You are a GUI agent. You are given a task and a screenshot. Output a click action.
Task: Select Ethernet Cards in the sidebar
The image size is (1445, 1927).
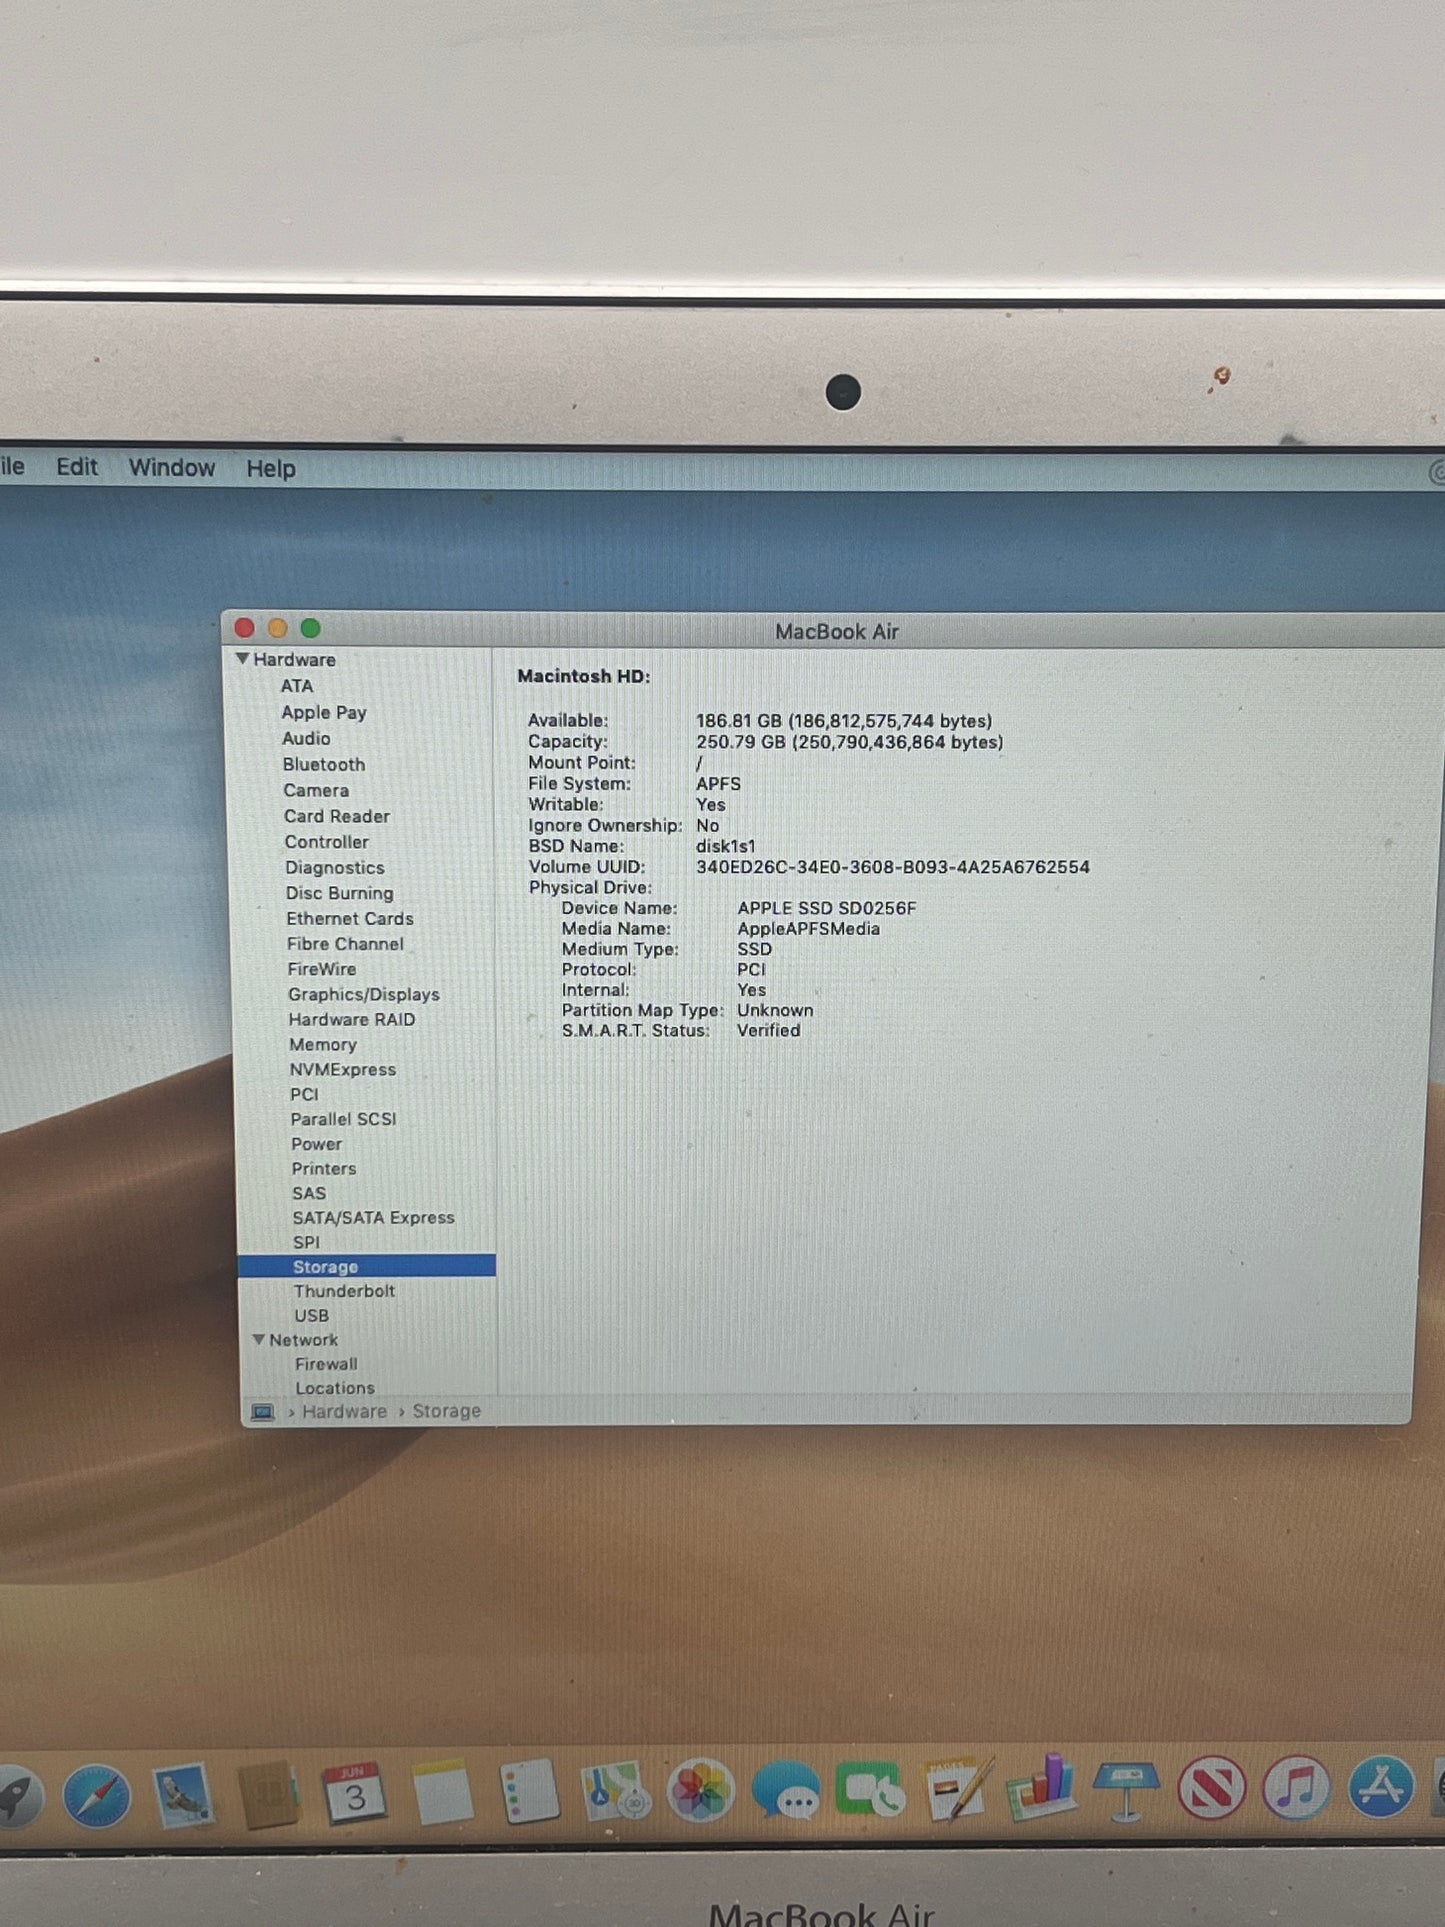[x=350, y=918]
